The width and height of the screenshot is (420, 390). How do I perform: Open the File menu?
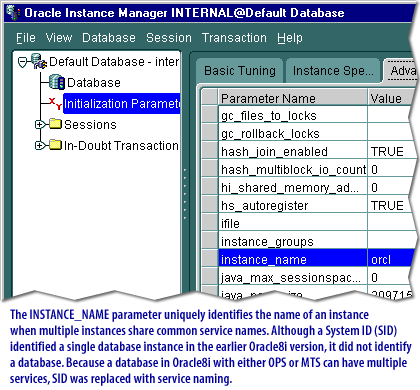click(26, 38)
